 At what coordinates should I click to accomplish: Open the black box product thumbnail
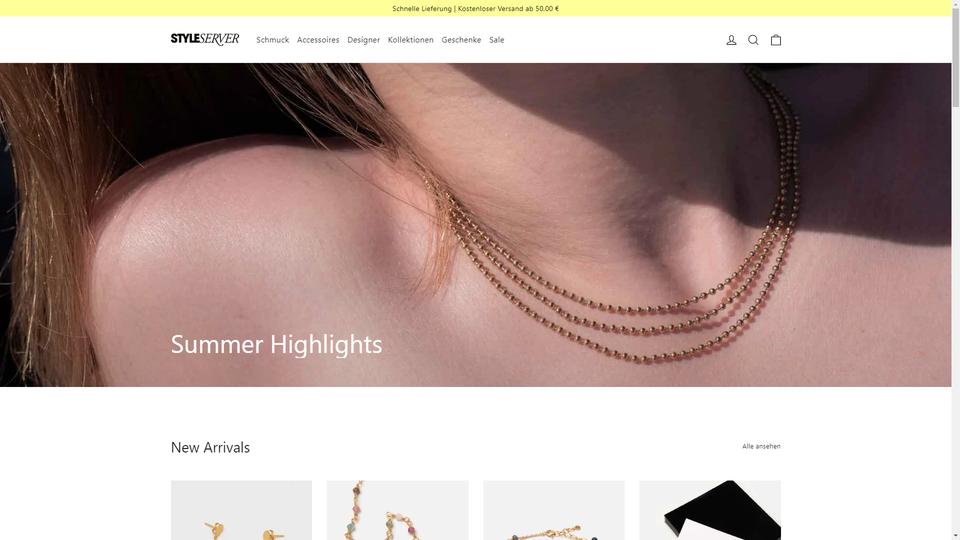710,510
